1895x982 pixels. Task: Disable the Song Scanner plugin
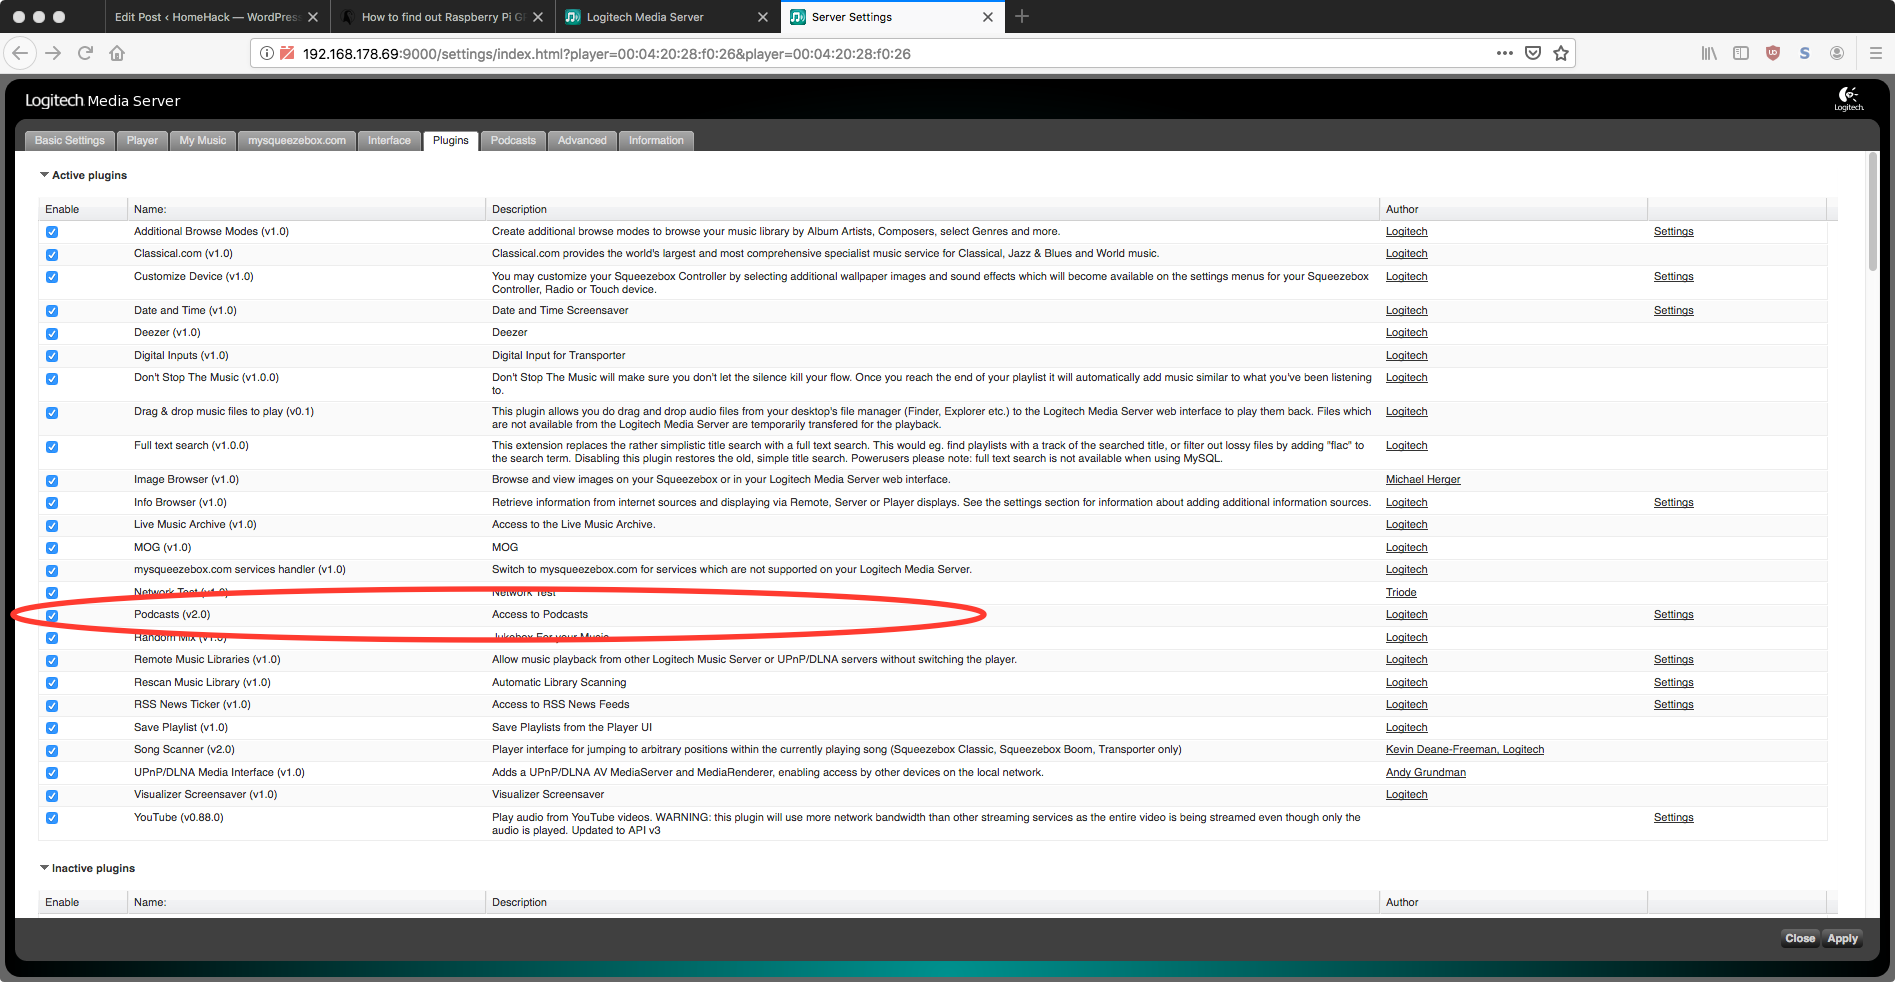point(52,750)
